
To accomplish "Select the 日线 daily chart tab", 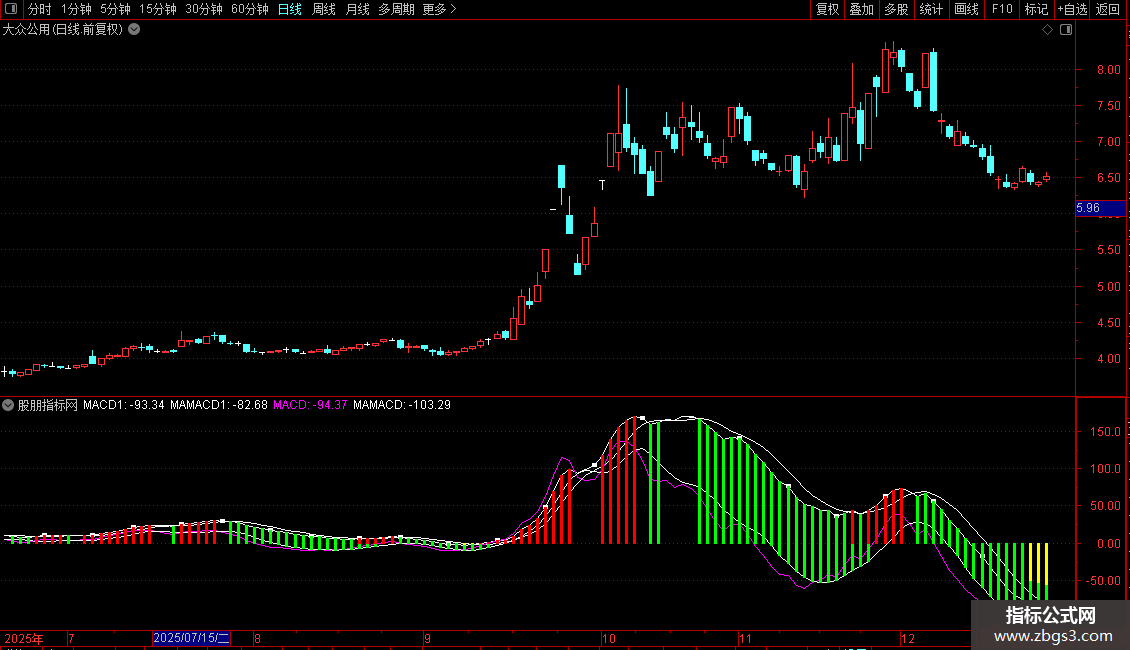I will coord(290,9).
